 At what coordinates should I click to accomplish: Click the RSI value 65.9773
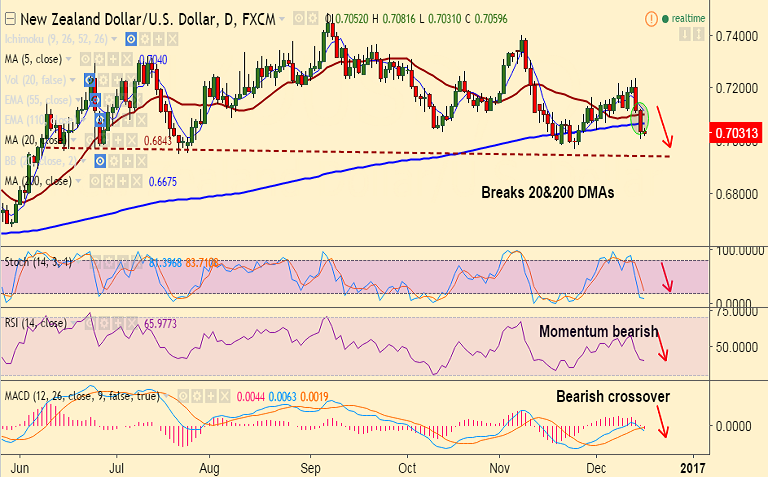click(x=161, y=324)
